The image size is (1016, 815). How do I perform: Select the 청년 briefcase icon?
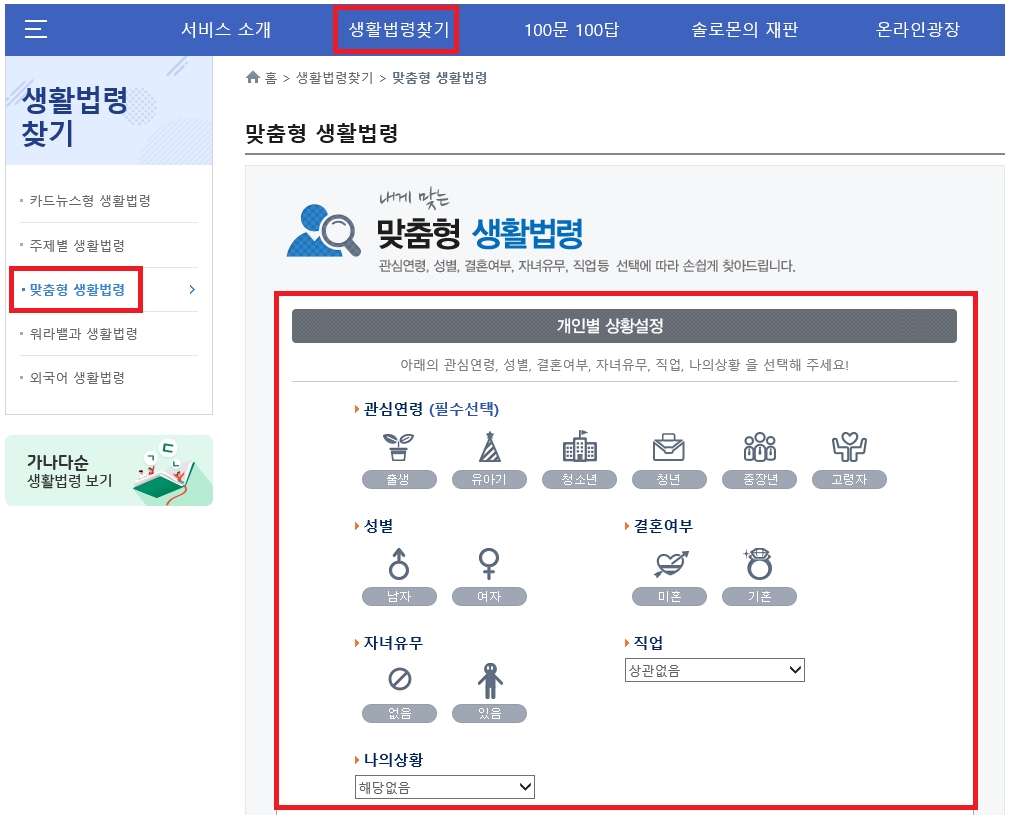pyautogui.click(x=668, y=447)
